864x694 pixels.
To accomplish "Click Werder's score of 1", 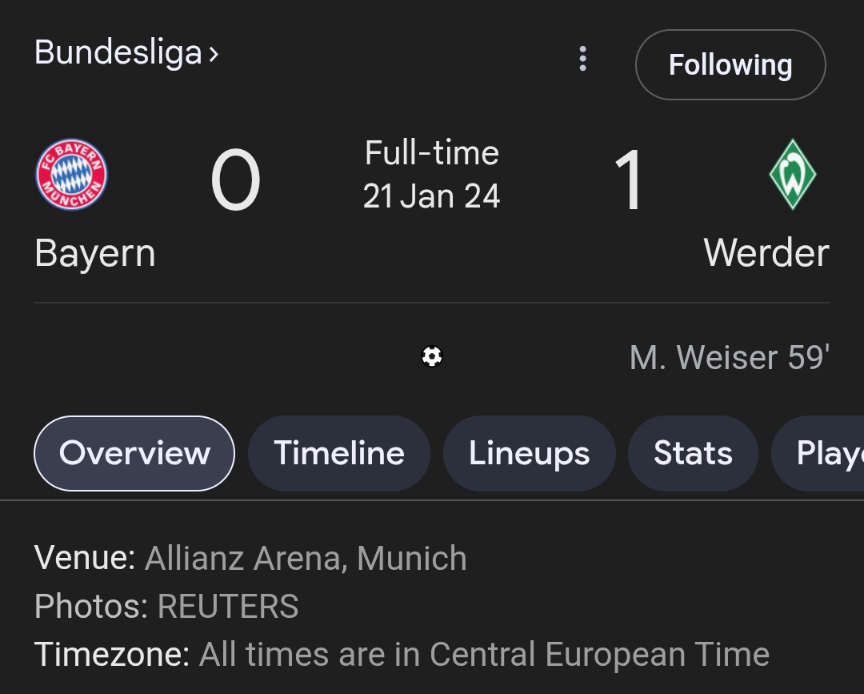I will (x=628, y=181).
